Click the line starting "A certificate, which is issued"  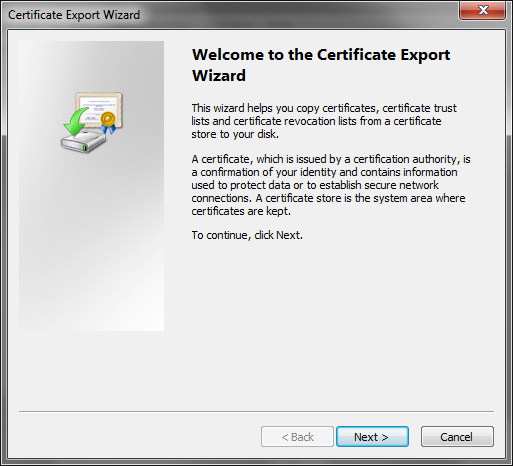[x=331, y=159]
